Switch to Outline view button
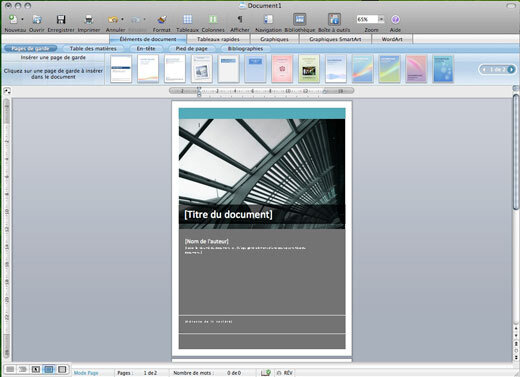Screen dimensions: 520x377 23,369
